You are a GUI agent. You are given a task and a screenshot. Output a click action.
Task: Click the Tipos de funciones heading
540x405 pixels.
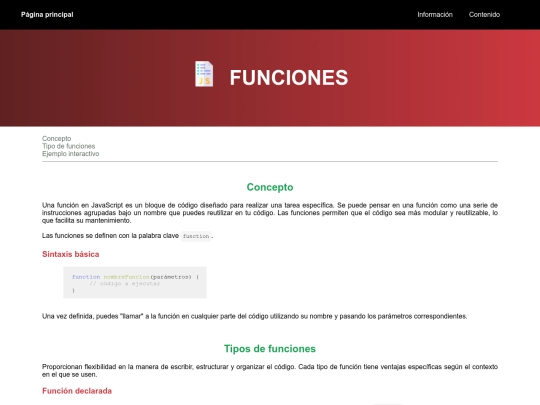point(270,349)
